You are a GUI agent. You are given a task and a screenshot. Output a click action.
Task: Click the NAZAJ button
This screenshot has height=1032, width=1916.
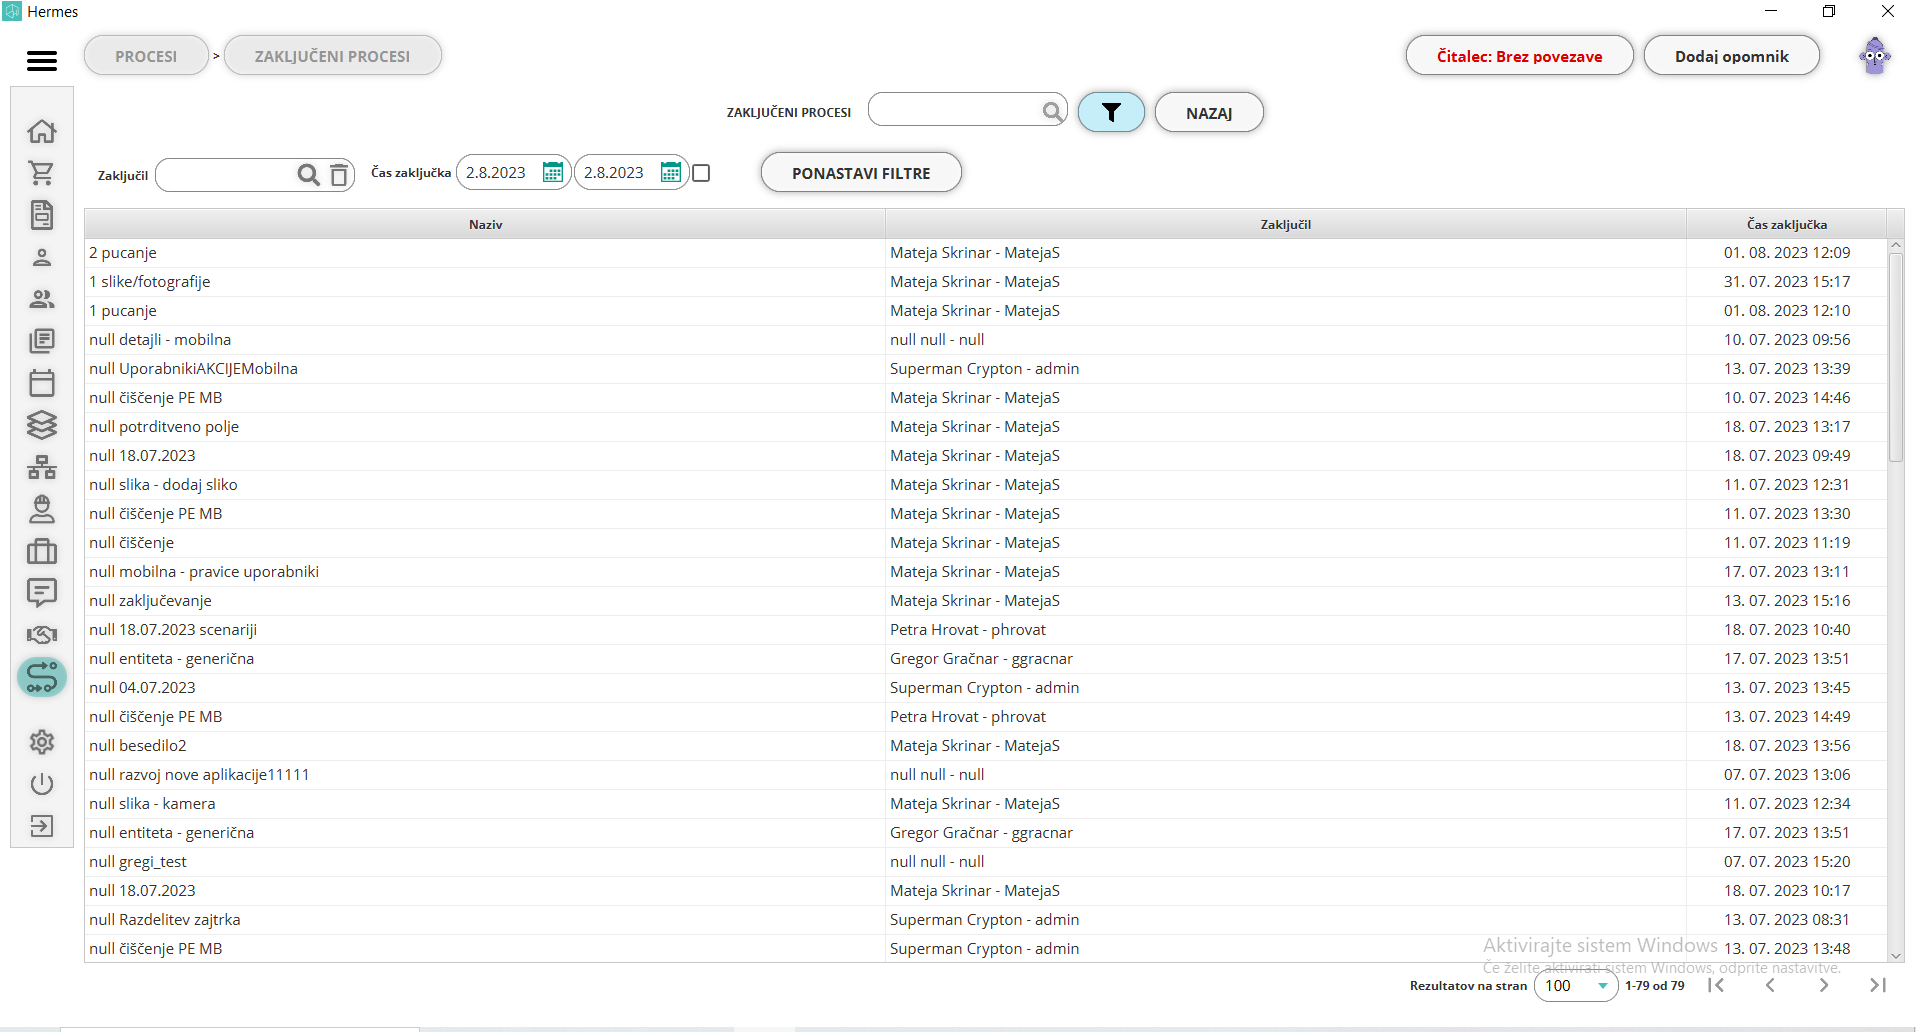[x=1209, y=112]
